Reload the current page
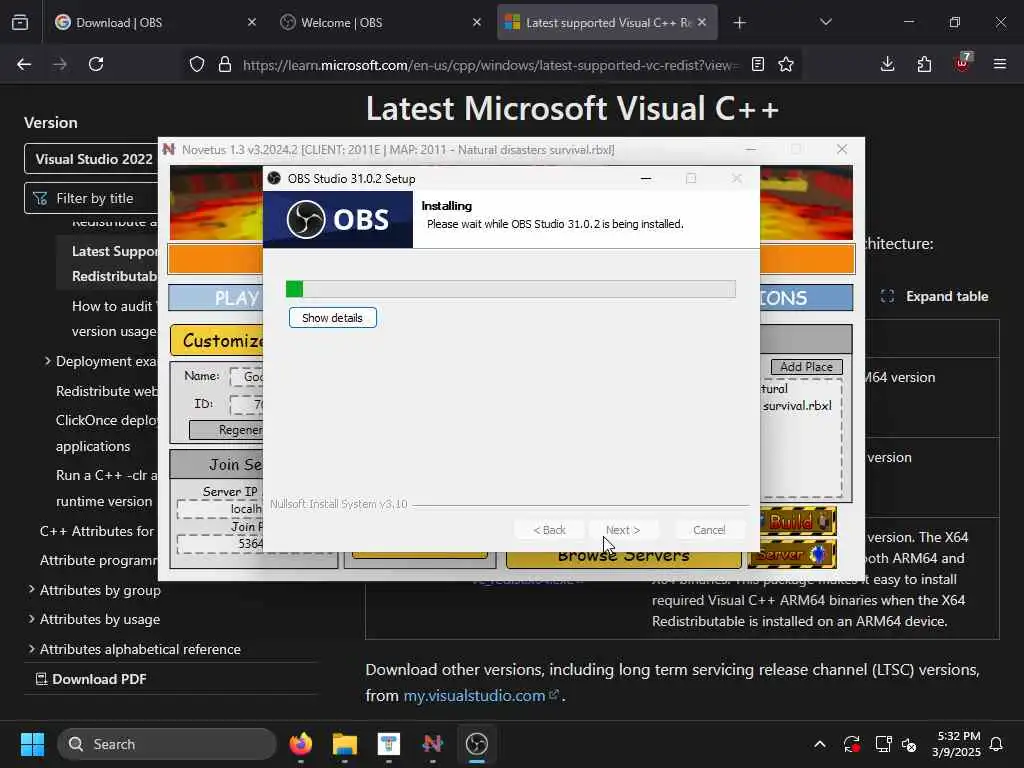 point(96,64)
